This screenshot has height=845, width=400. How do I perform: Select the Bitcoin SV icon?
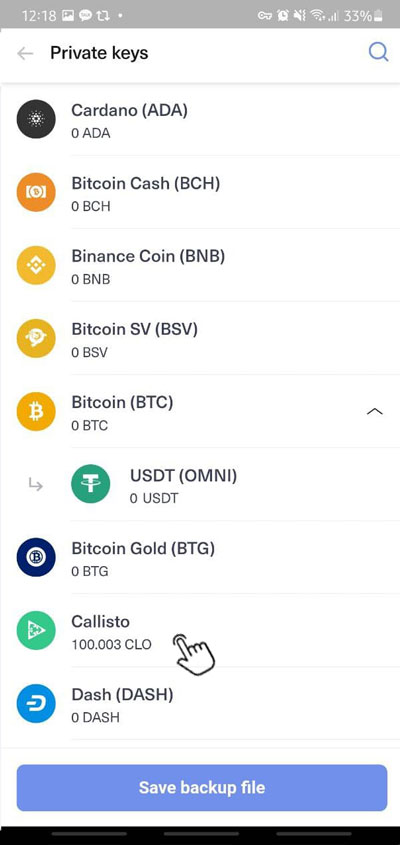pyautogui.click(x=36, y=338)
